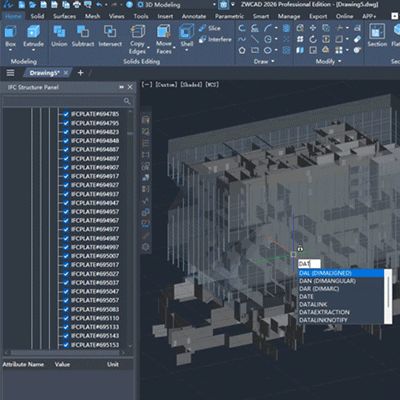Uncheck IFCPLATE#694823 checkbox

[x=66, y=132]
